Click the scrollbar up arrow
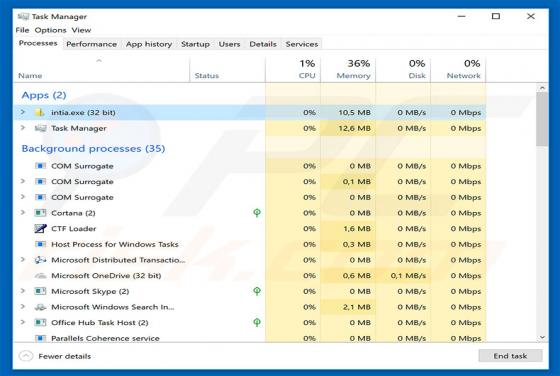This screenshot has height=376, width=560. pyautogui.click(x=542, y=88)
